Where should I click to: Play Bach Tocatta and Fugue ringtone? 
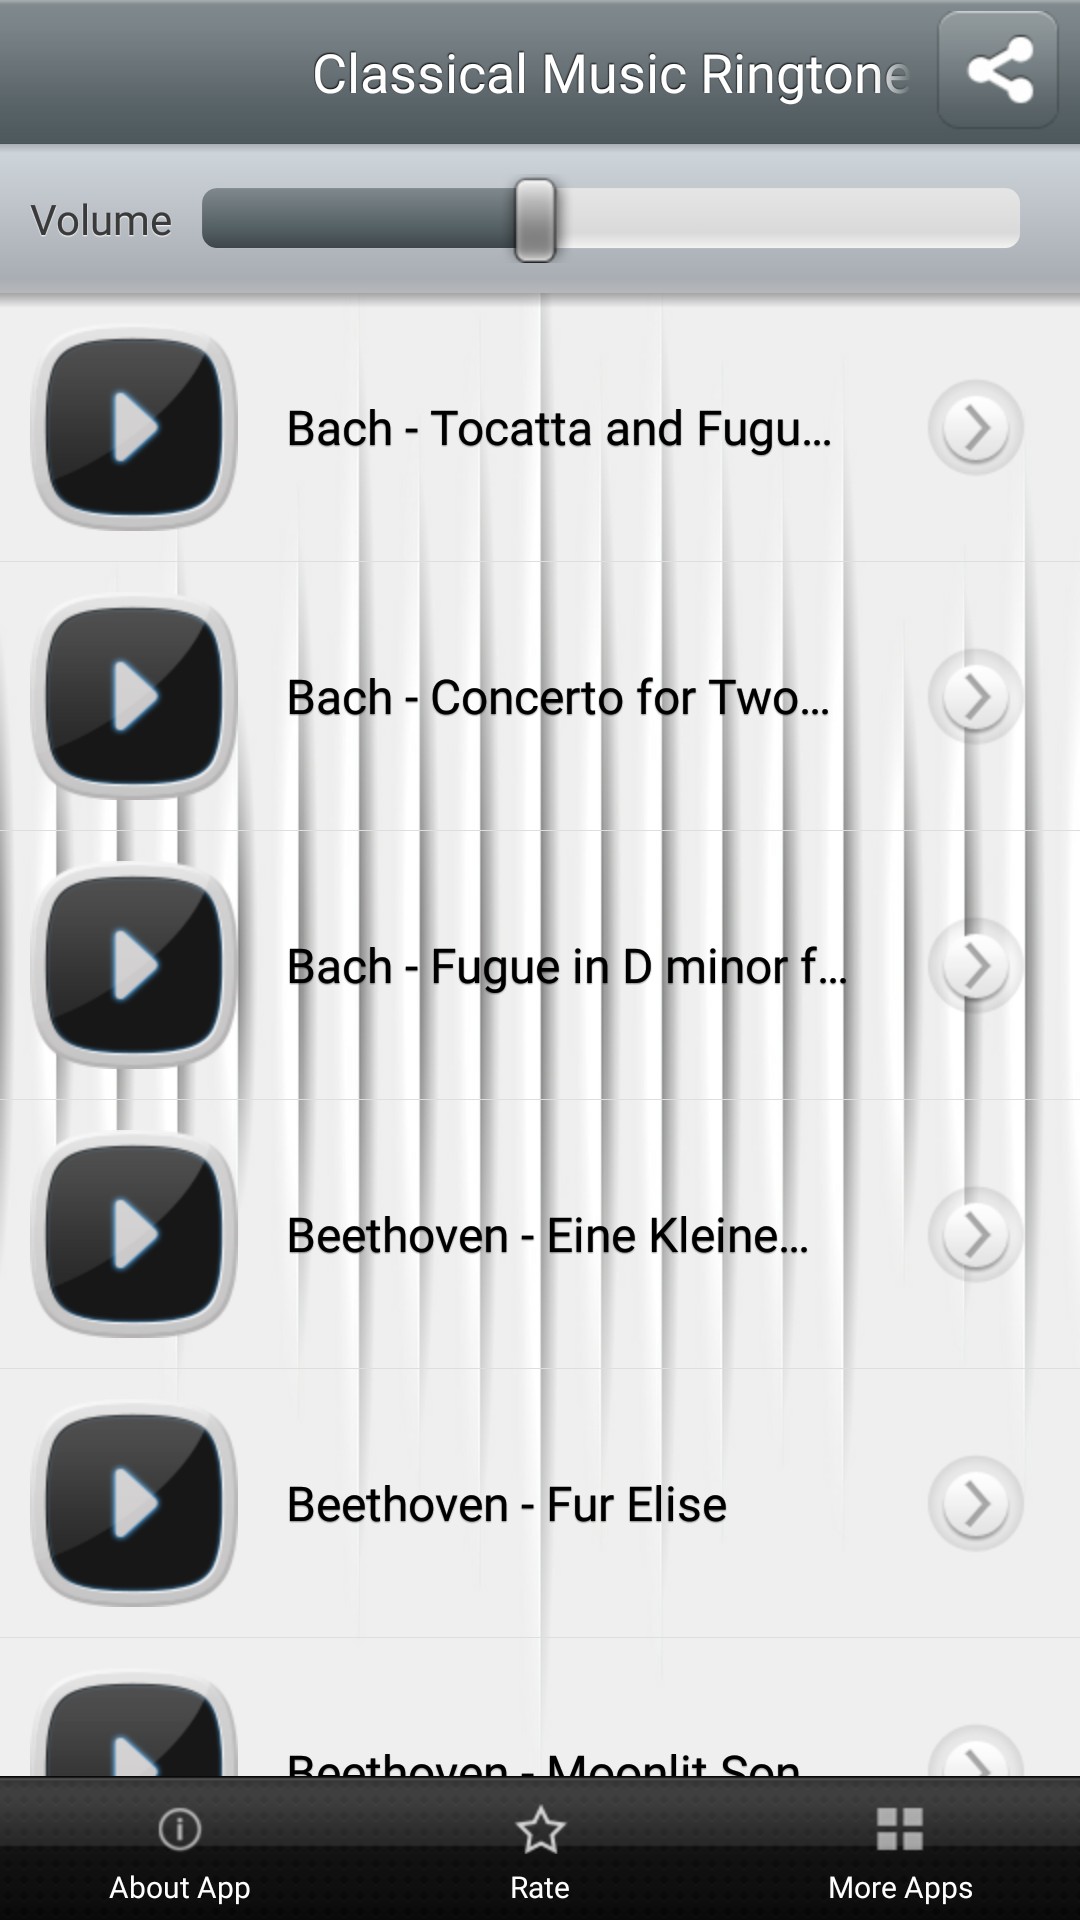point(135,428)
